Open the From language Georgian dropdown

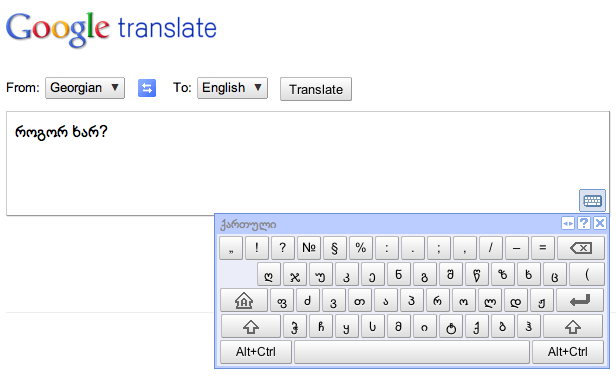click(85, 88)
